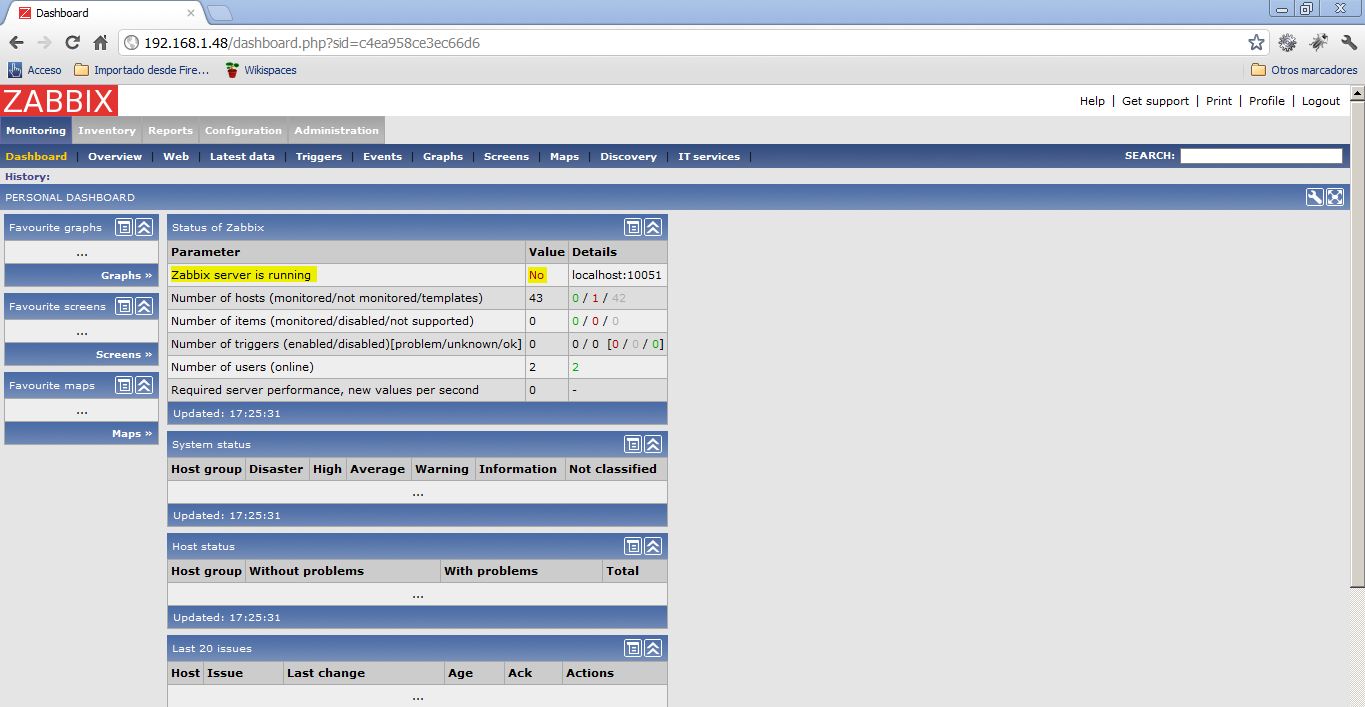Open the Configuration main tab
The width and height of the screenshot is (1365, 707).
pyautogui.click(x=243, y=130)
